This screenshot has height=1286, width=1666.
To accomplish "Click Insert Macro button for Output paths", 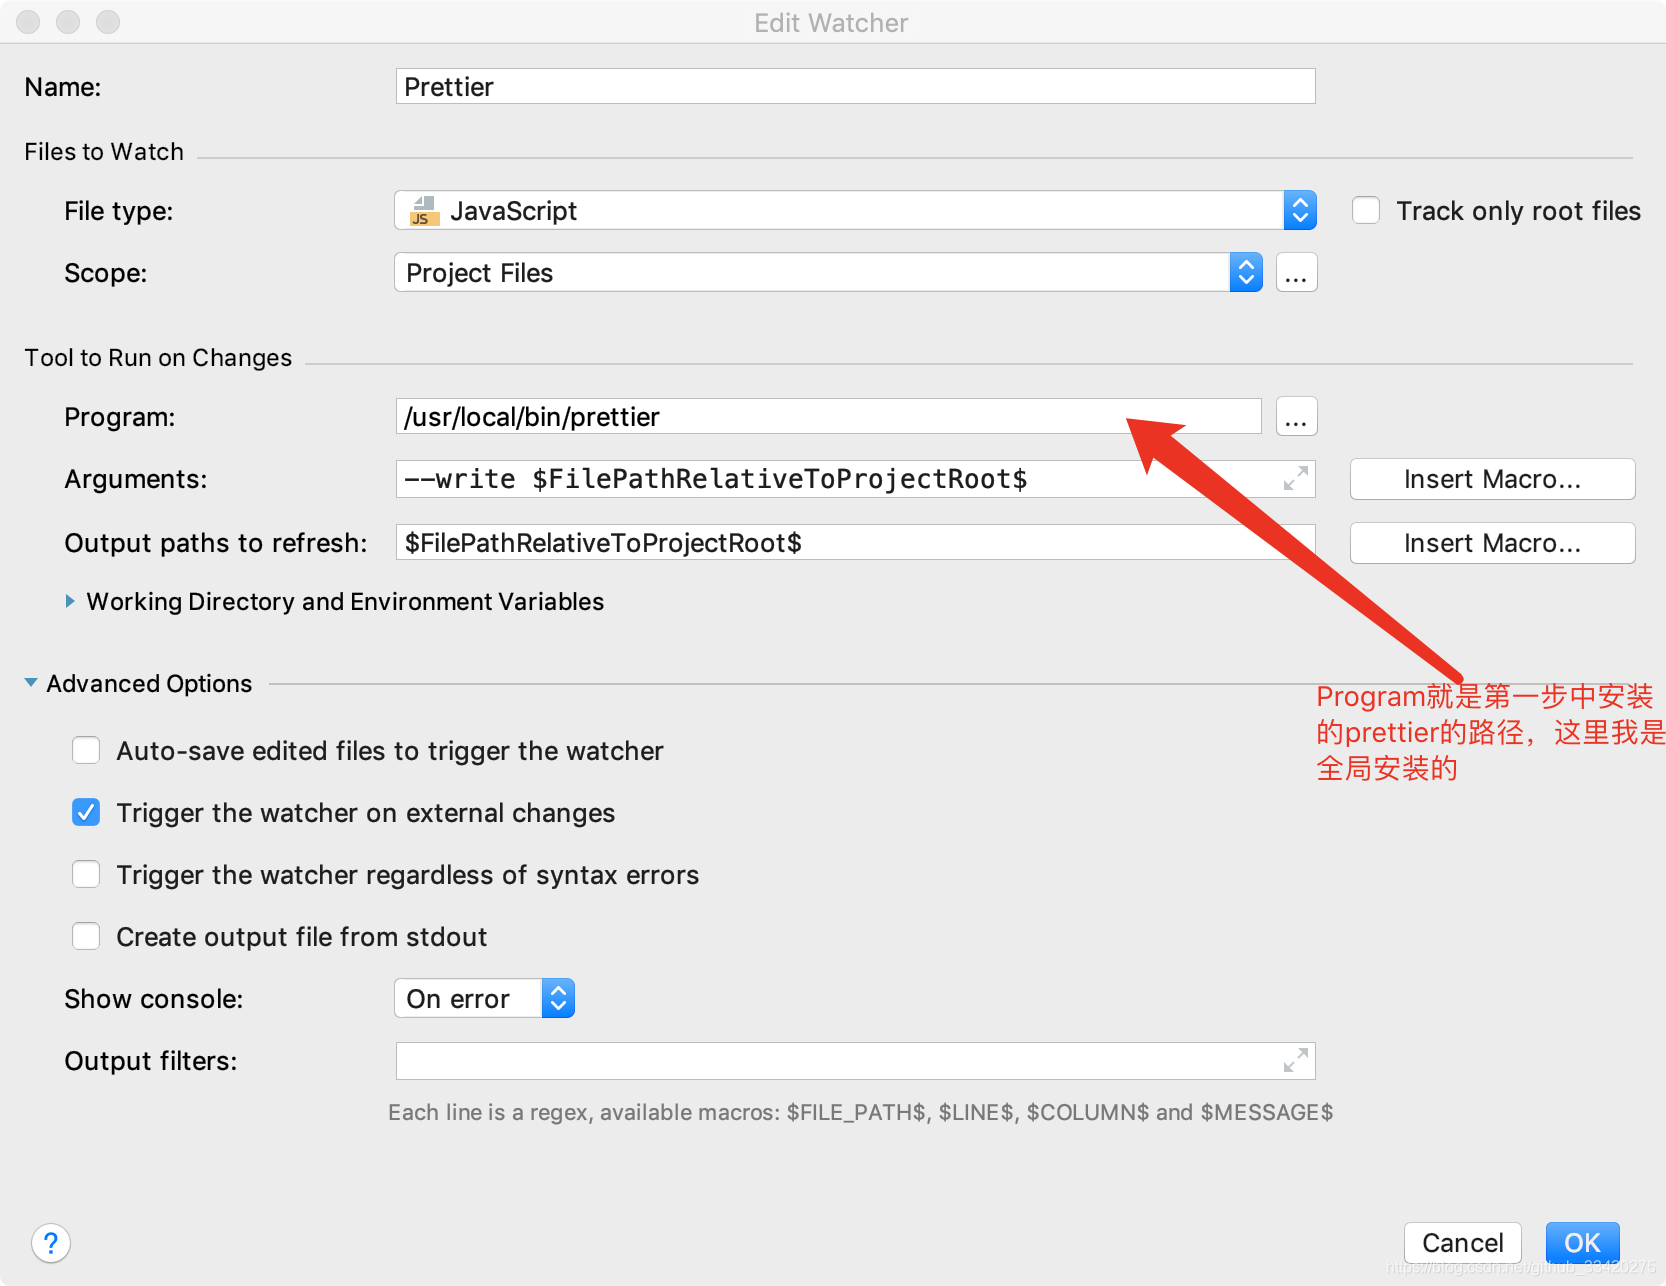I will click(x=1492, y=542).
